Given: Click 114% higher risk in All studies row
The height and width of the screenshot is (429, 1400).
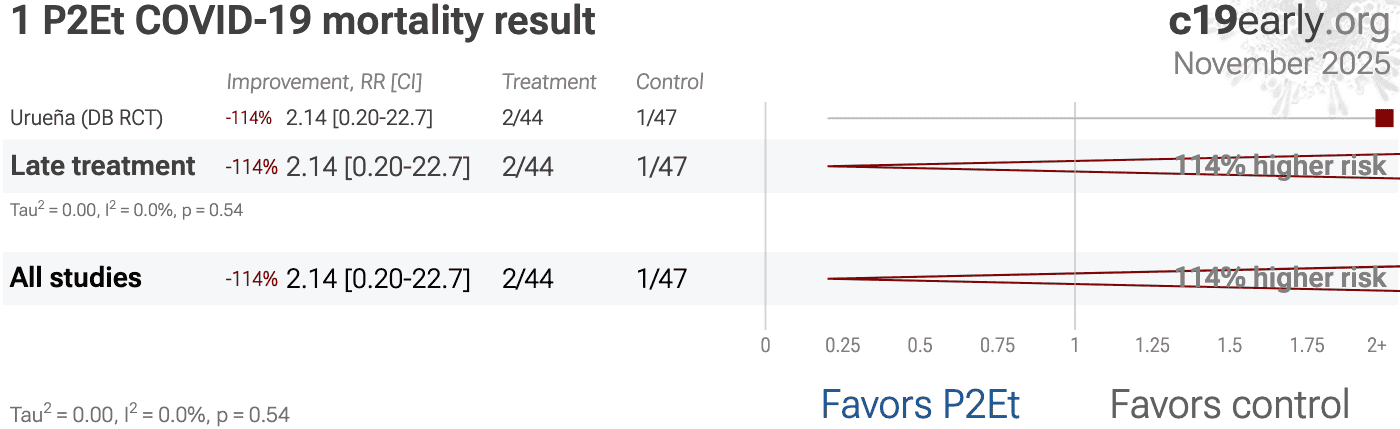Looking at the screenshot, I should pyautogui.click(x=1281, y=278).
